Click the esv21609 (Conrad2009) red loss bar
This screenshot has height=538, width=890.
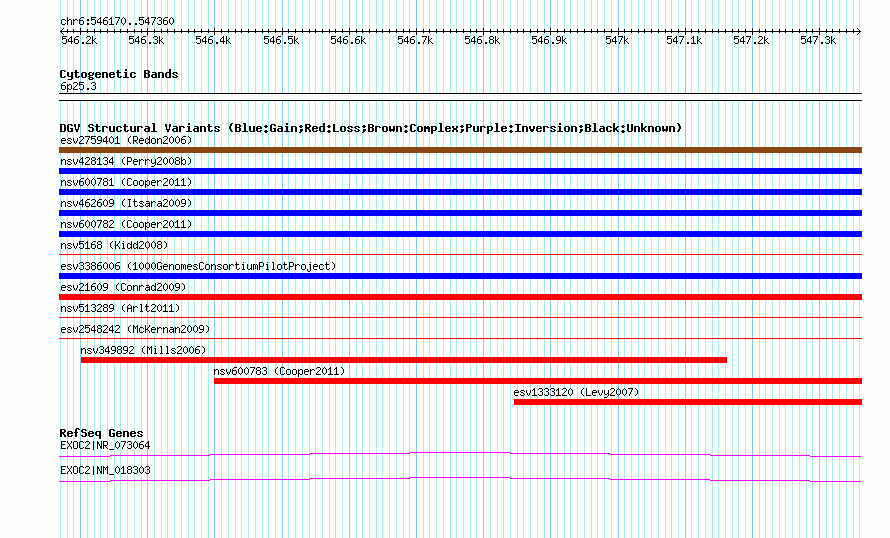point(460,297)
